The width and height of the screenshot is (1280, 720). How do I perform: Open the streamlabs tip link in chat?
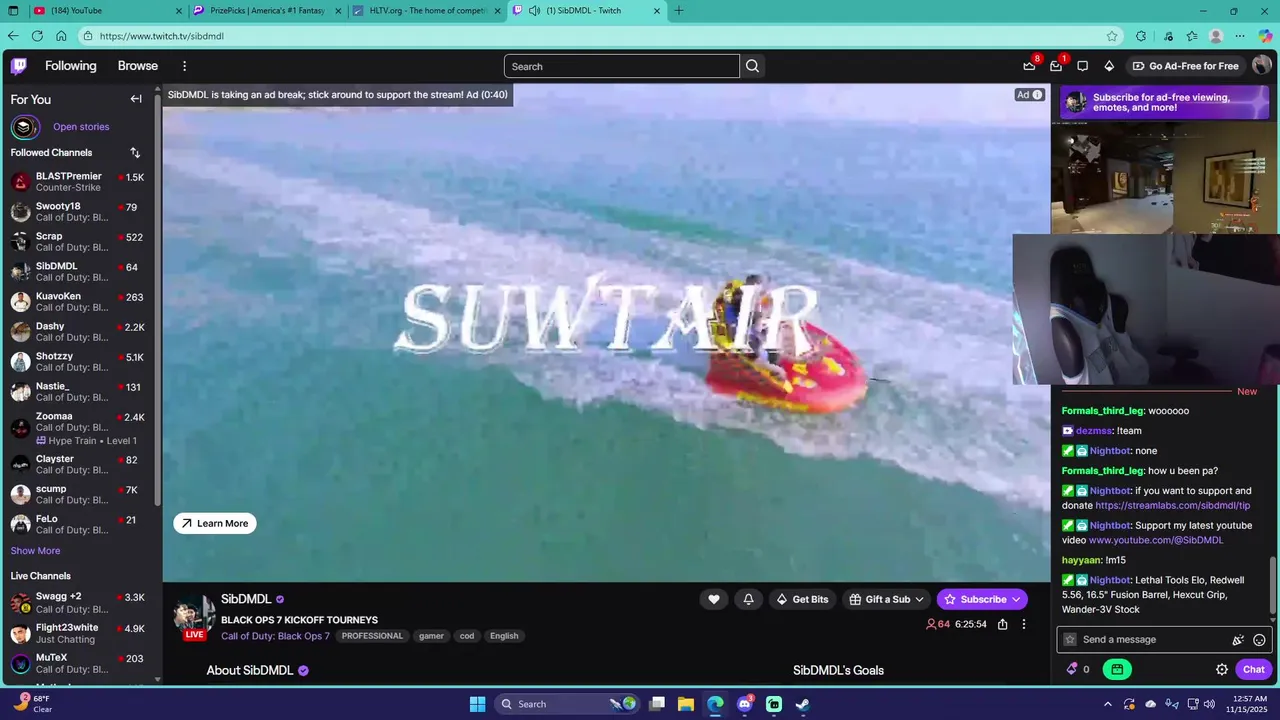tap(1173, 506)
